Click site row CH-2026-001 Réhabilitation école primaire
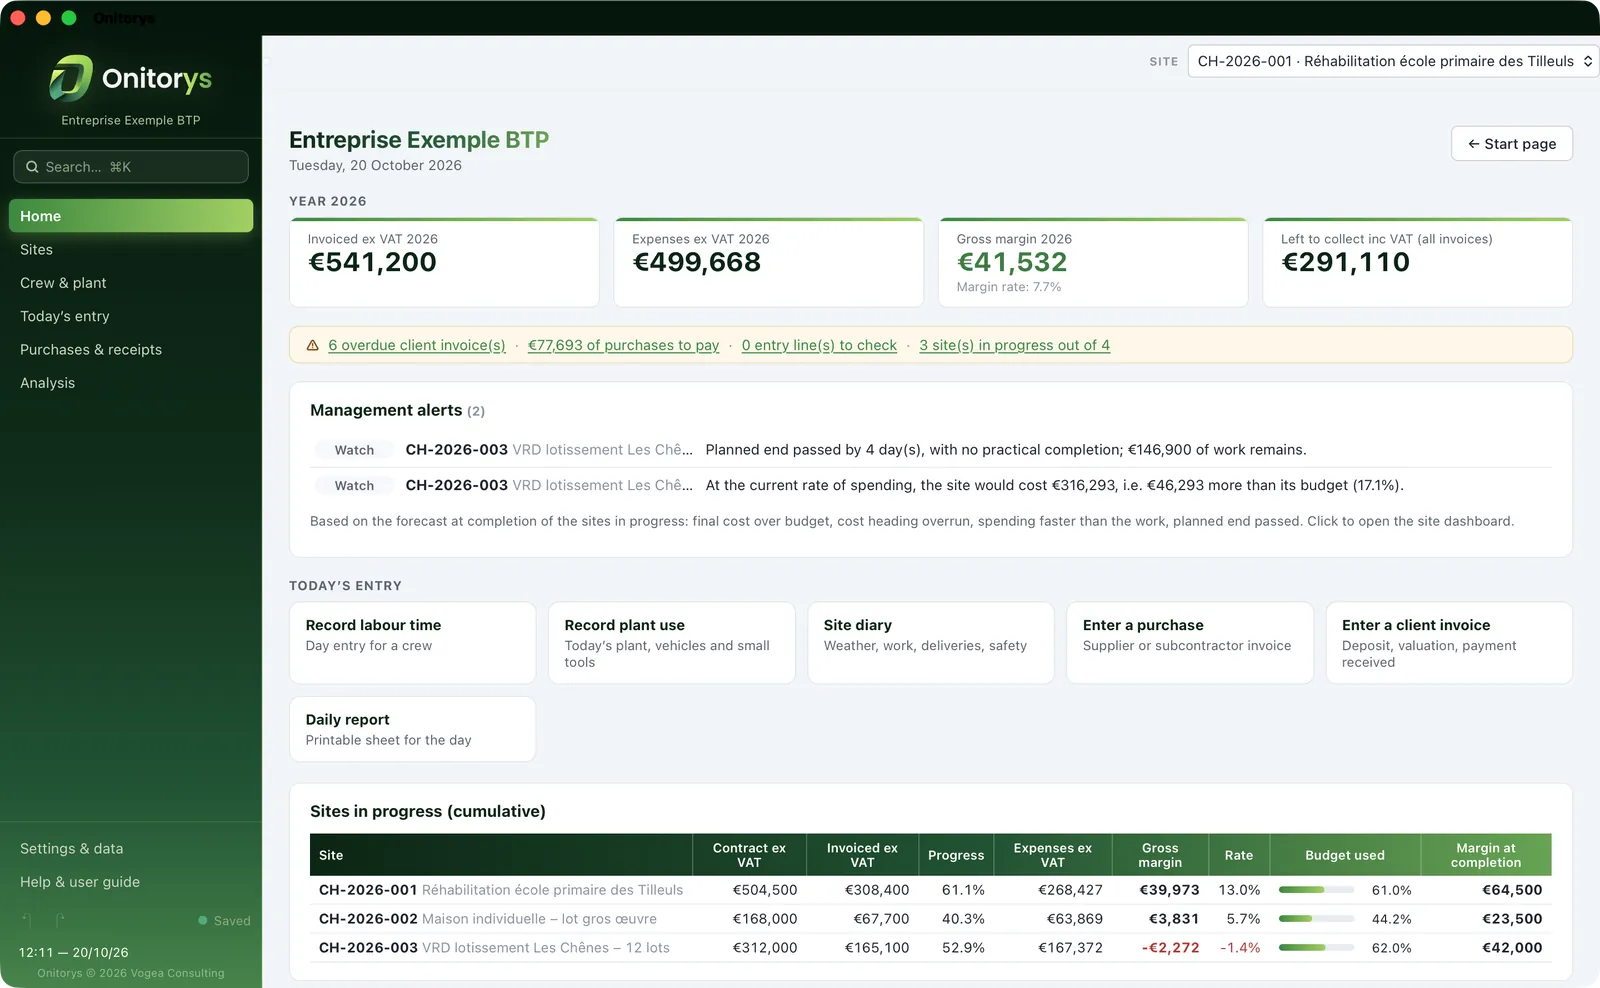Image resolution: width=1600 pixels, height=988 pixels. click(x=930, y=890)
